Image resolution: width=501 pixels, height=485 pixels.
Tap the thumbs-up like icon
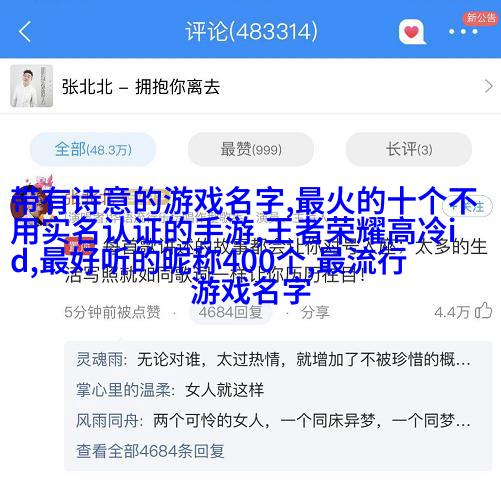[484, 310]
